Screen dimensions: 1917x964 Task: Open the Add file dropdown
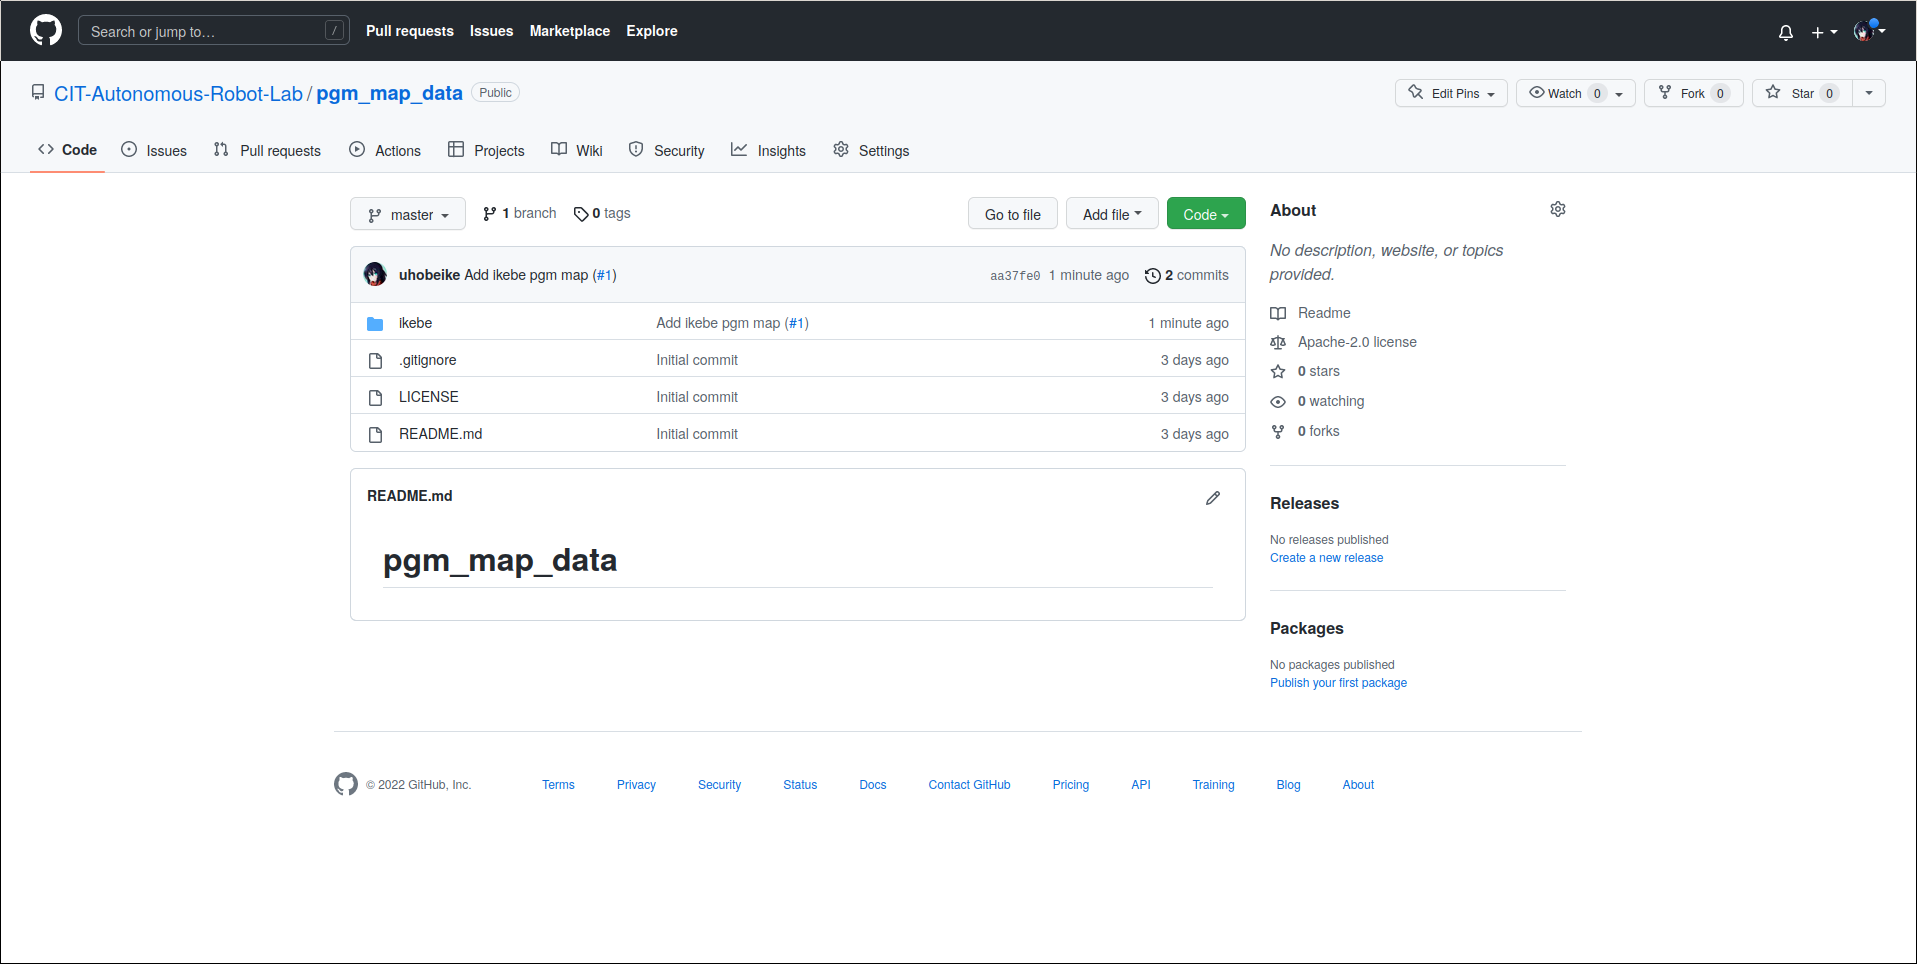tap(1112, 214)
